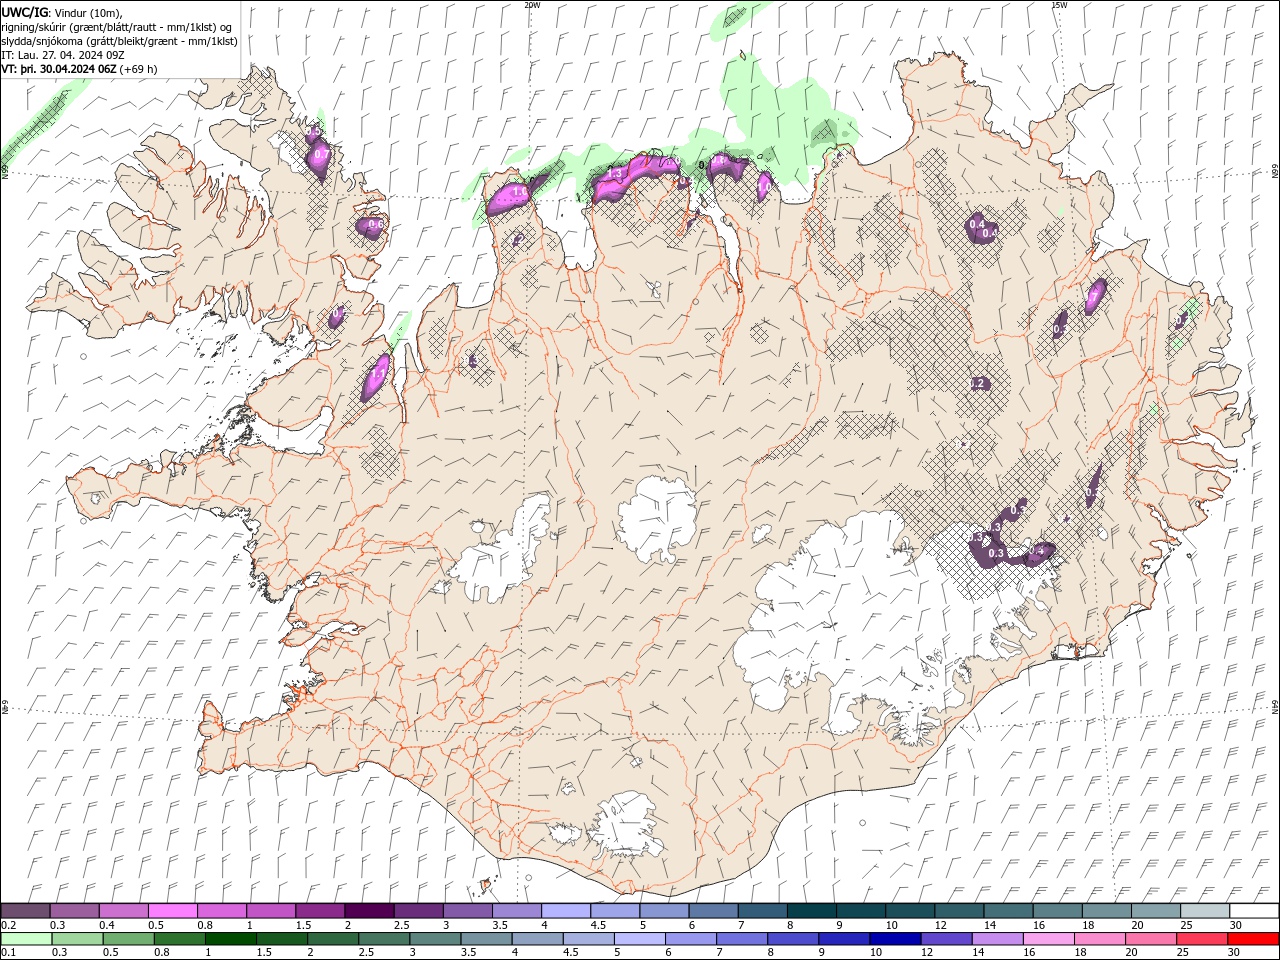Click the bright red swatch labeled 30 in lower row
This screenshot has height=960, width=1280.
point(1254,938)
